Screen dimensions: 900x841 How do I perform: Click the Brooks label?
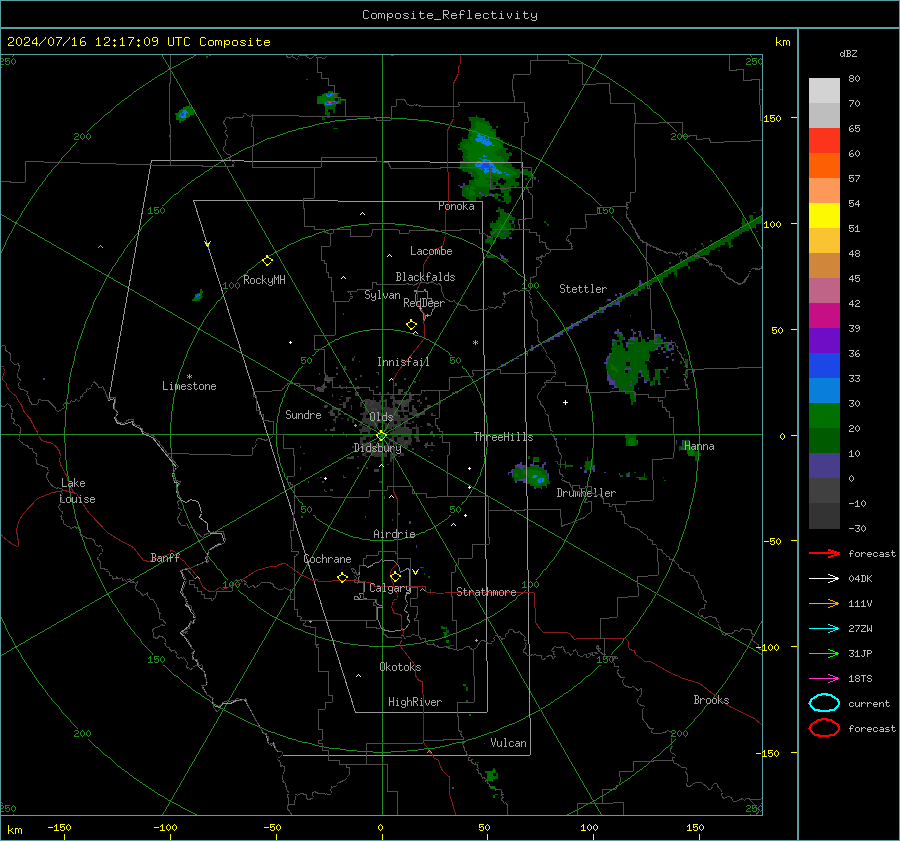click(x=711, y=700)
